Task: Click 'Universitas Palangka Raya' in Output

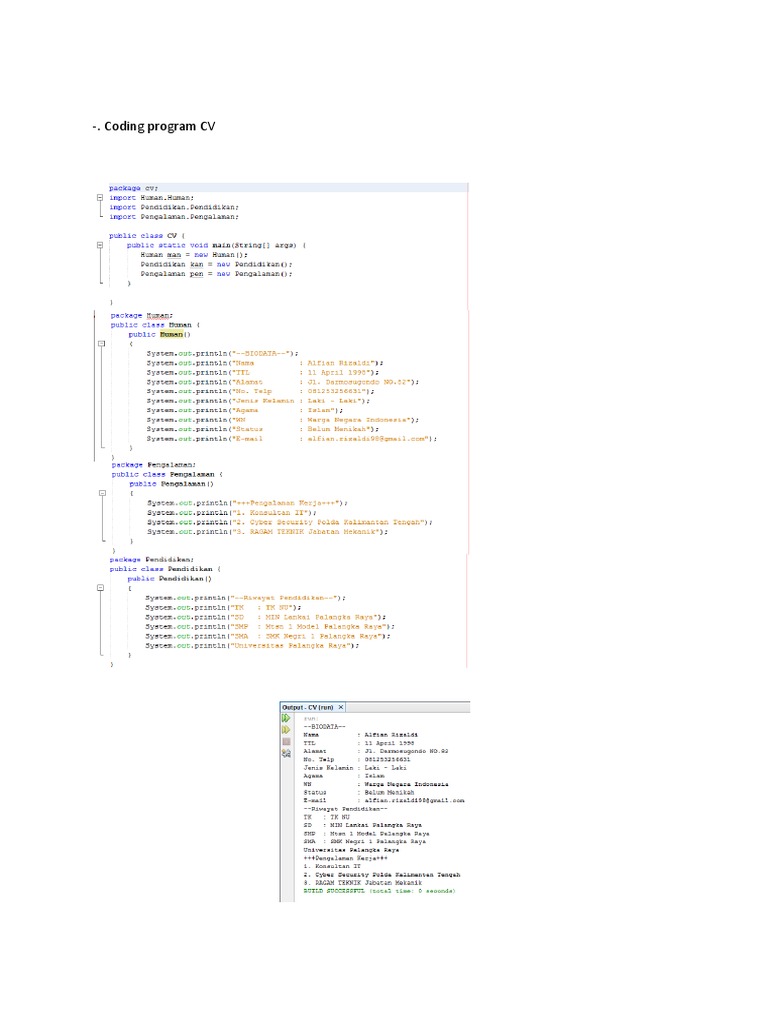Action: click(x=351, y=850)
